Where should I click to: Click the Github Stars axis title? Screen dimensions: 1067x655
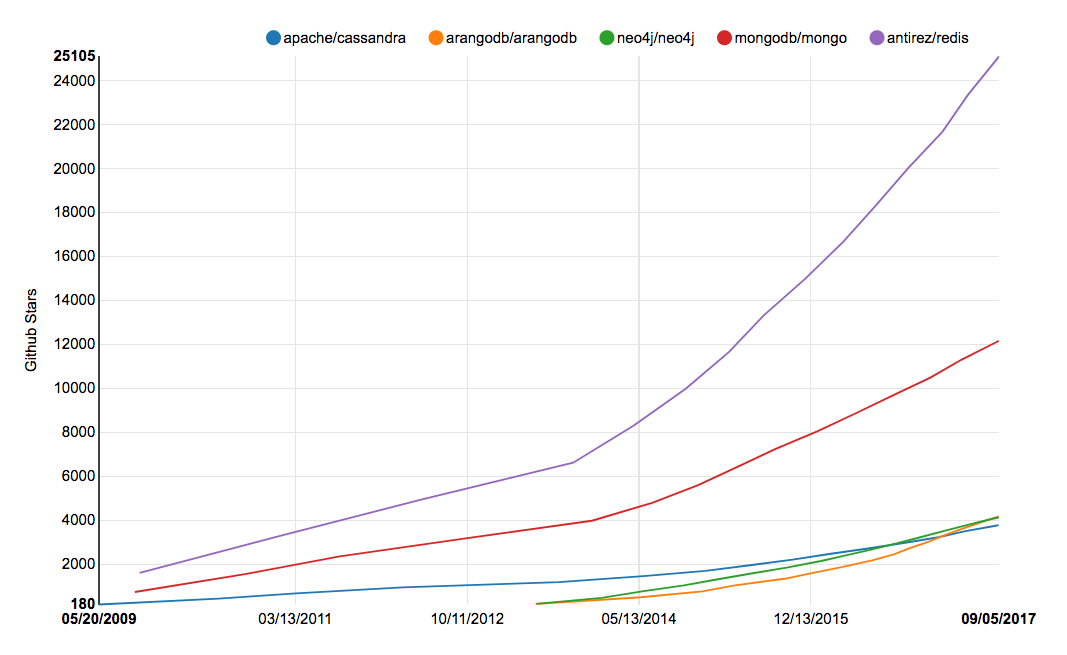point(32,330)
